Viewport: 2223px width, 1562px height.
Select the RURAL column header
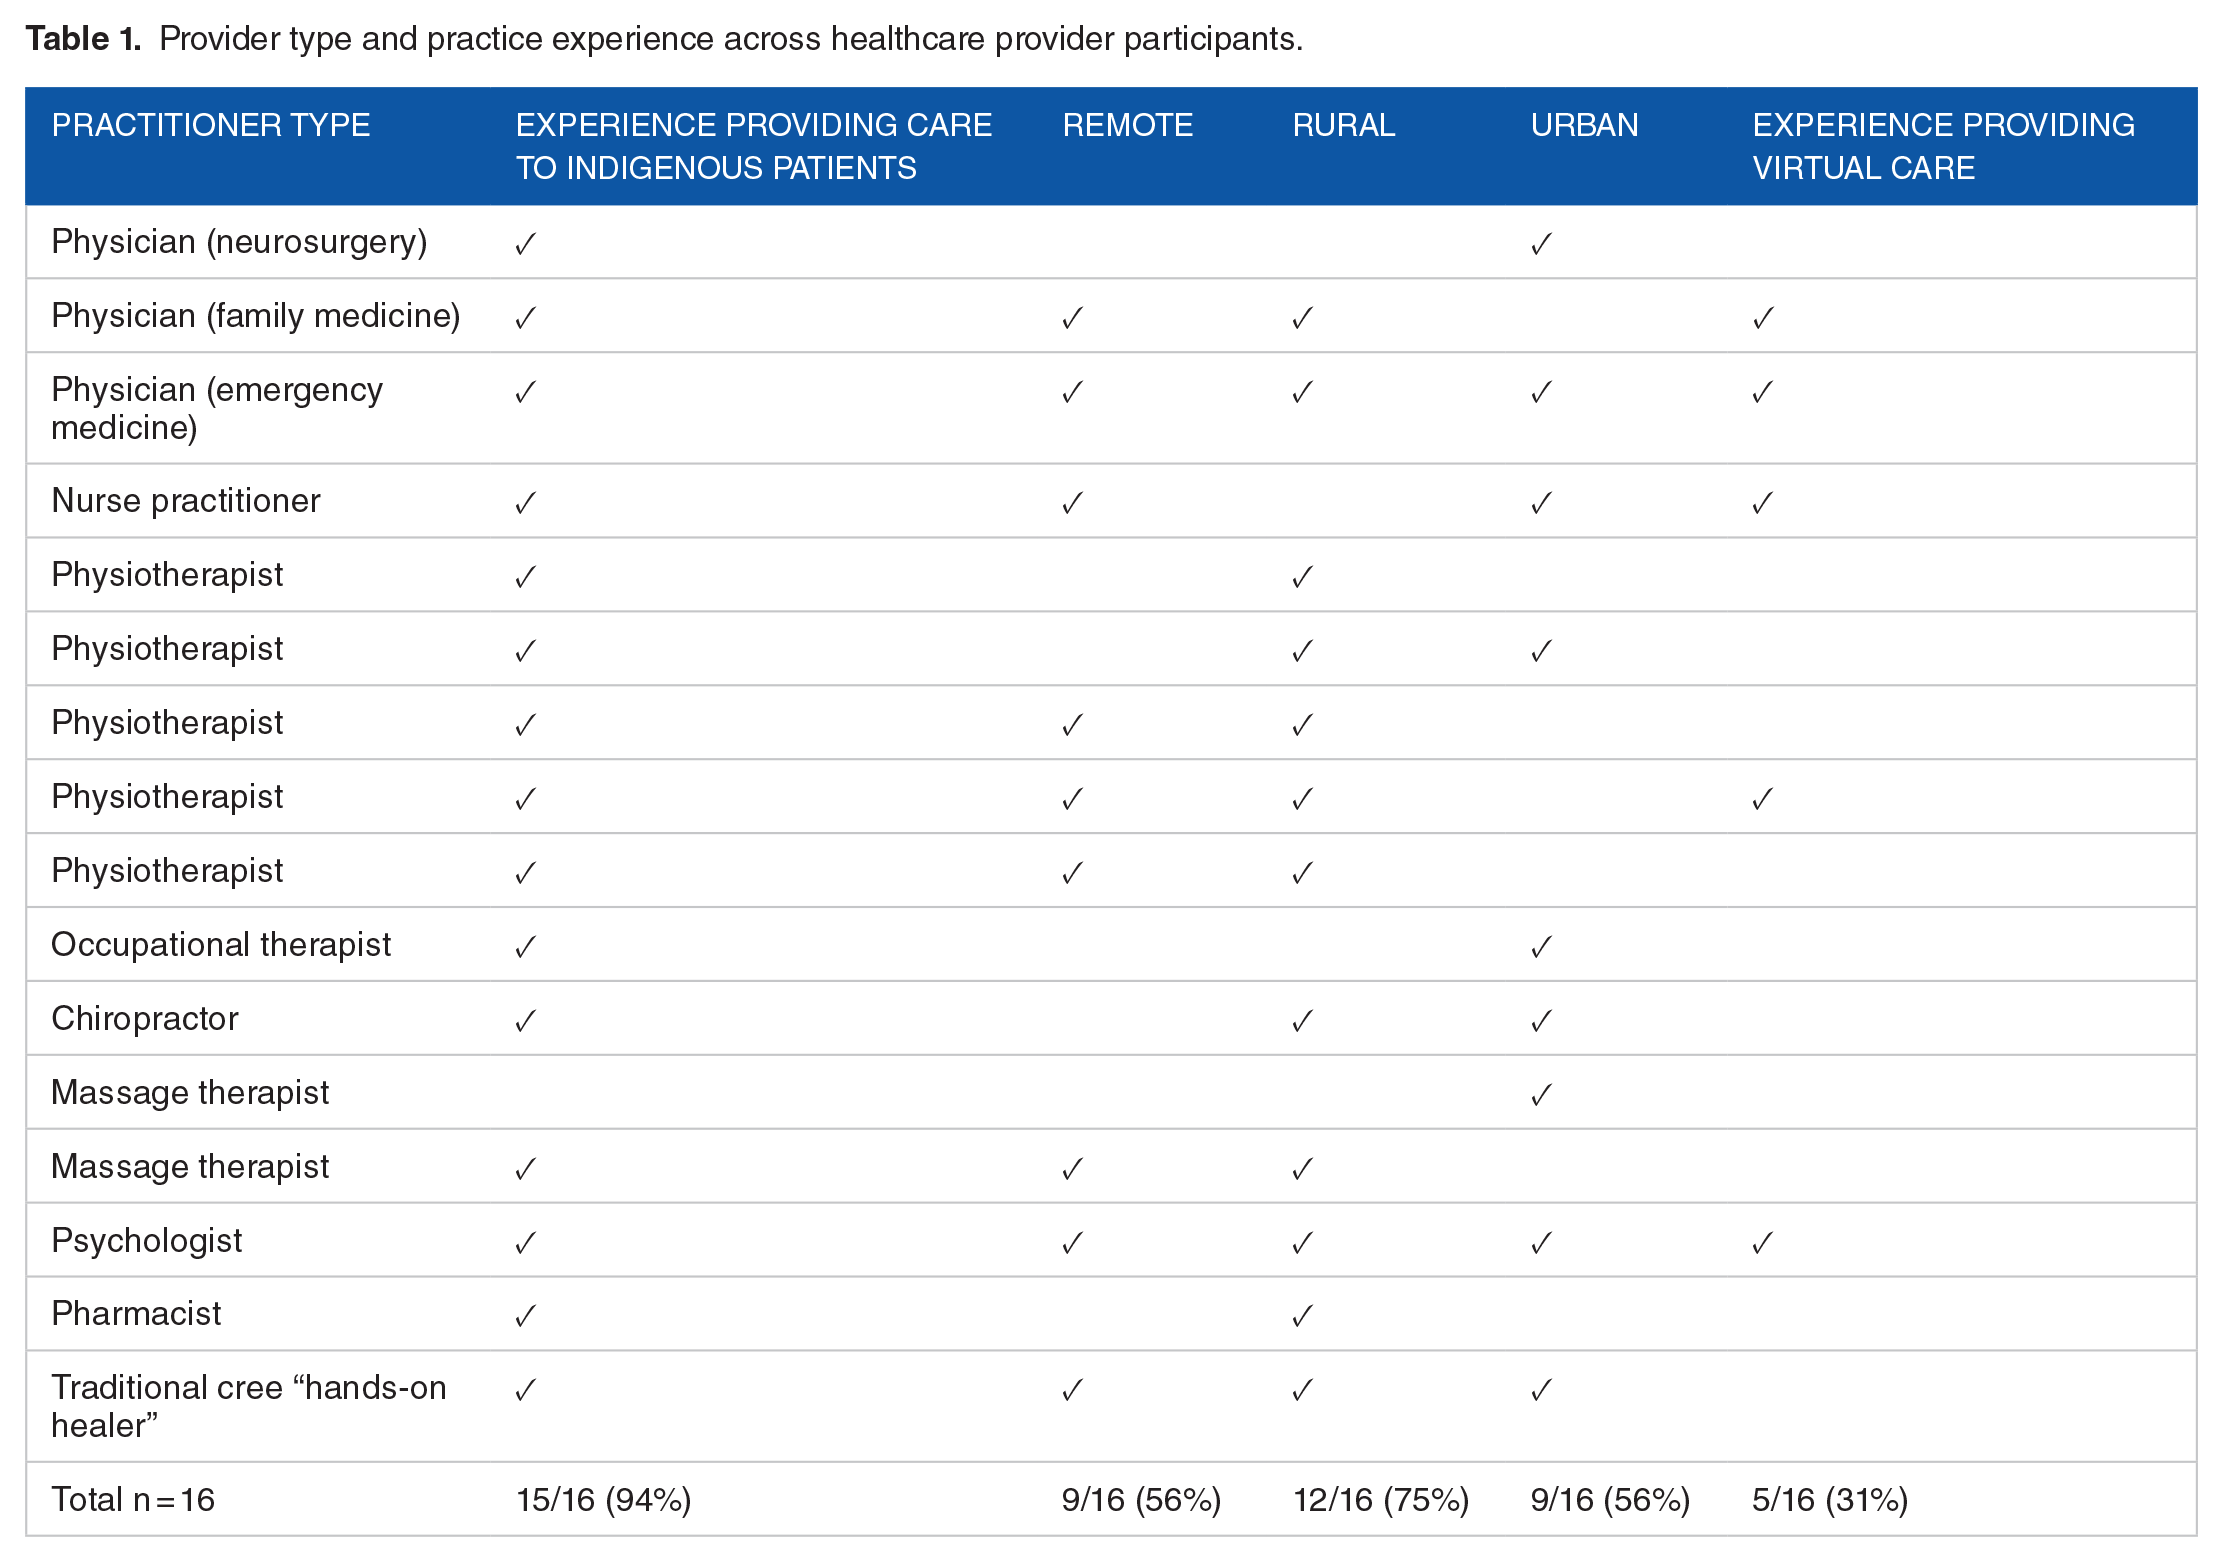point(1343,125)
